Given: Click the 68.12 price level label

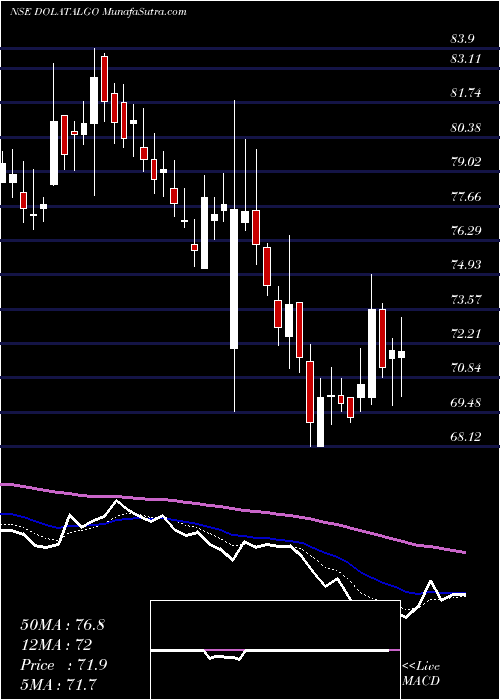Looking at the screenshot, I should click(x=466, y=436).
